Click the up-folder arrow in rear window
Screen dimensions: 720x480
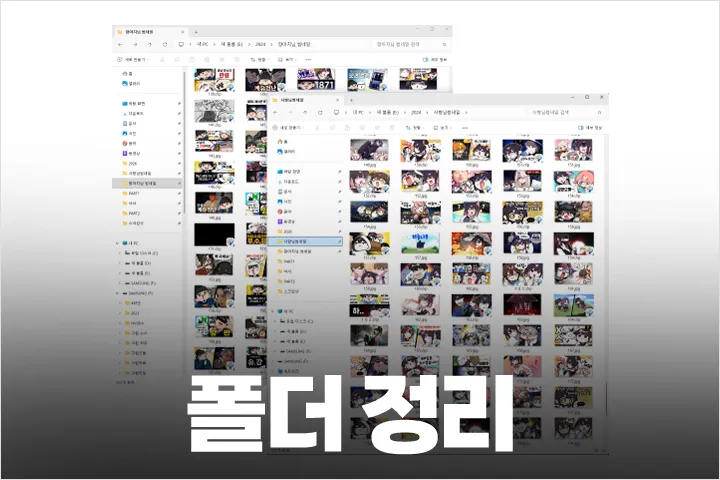[150, 45]
